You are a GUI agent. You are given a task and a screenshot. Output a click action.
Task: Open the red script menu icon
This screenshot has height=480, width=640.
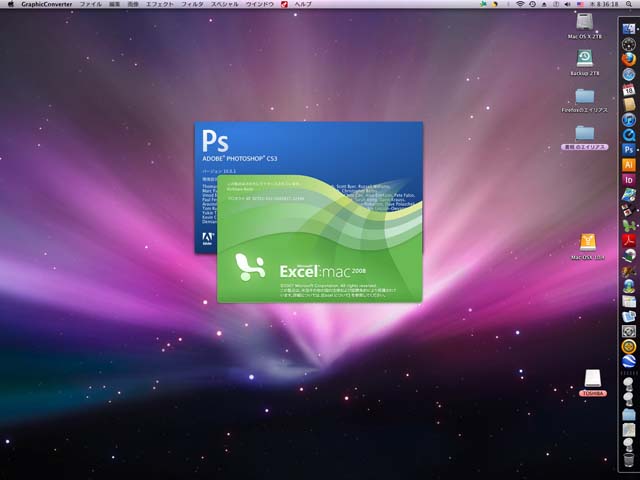pyautogui.click(x=284, y=4)
